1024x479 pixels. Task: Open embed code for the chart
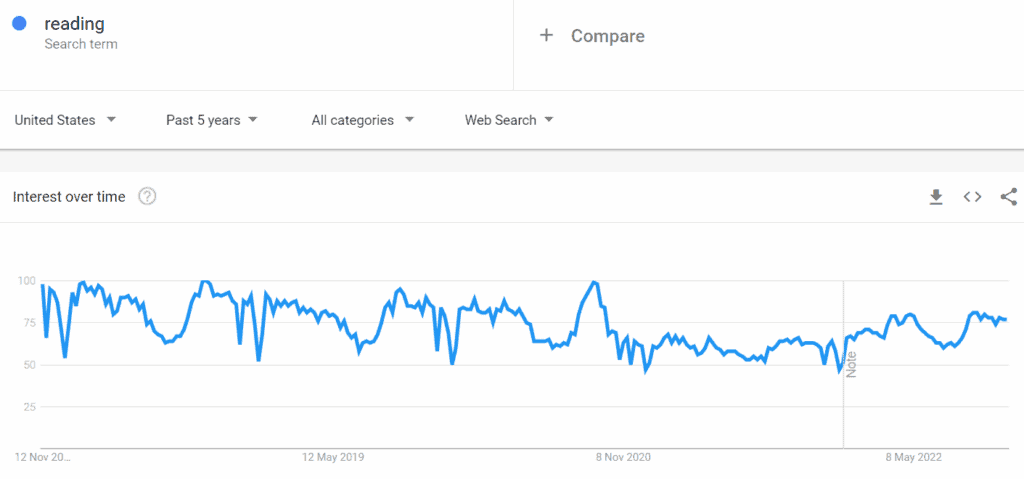click(x=972, y=197)
